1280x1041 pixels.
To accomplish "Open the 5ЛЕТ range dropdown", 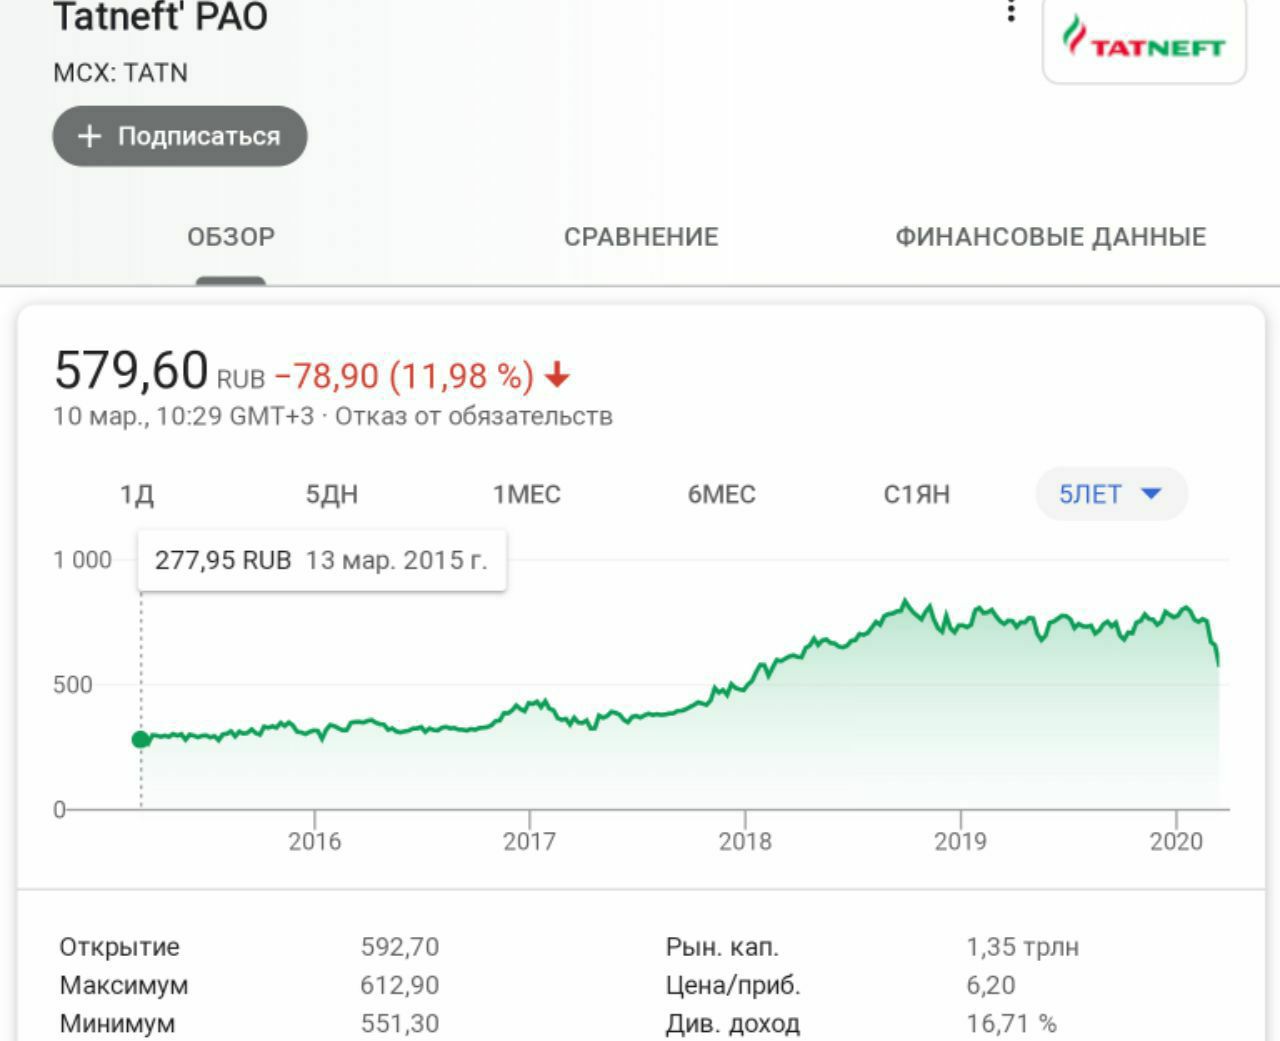I will [1111, 494].
